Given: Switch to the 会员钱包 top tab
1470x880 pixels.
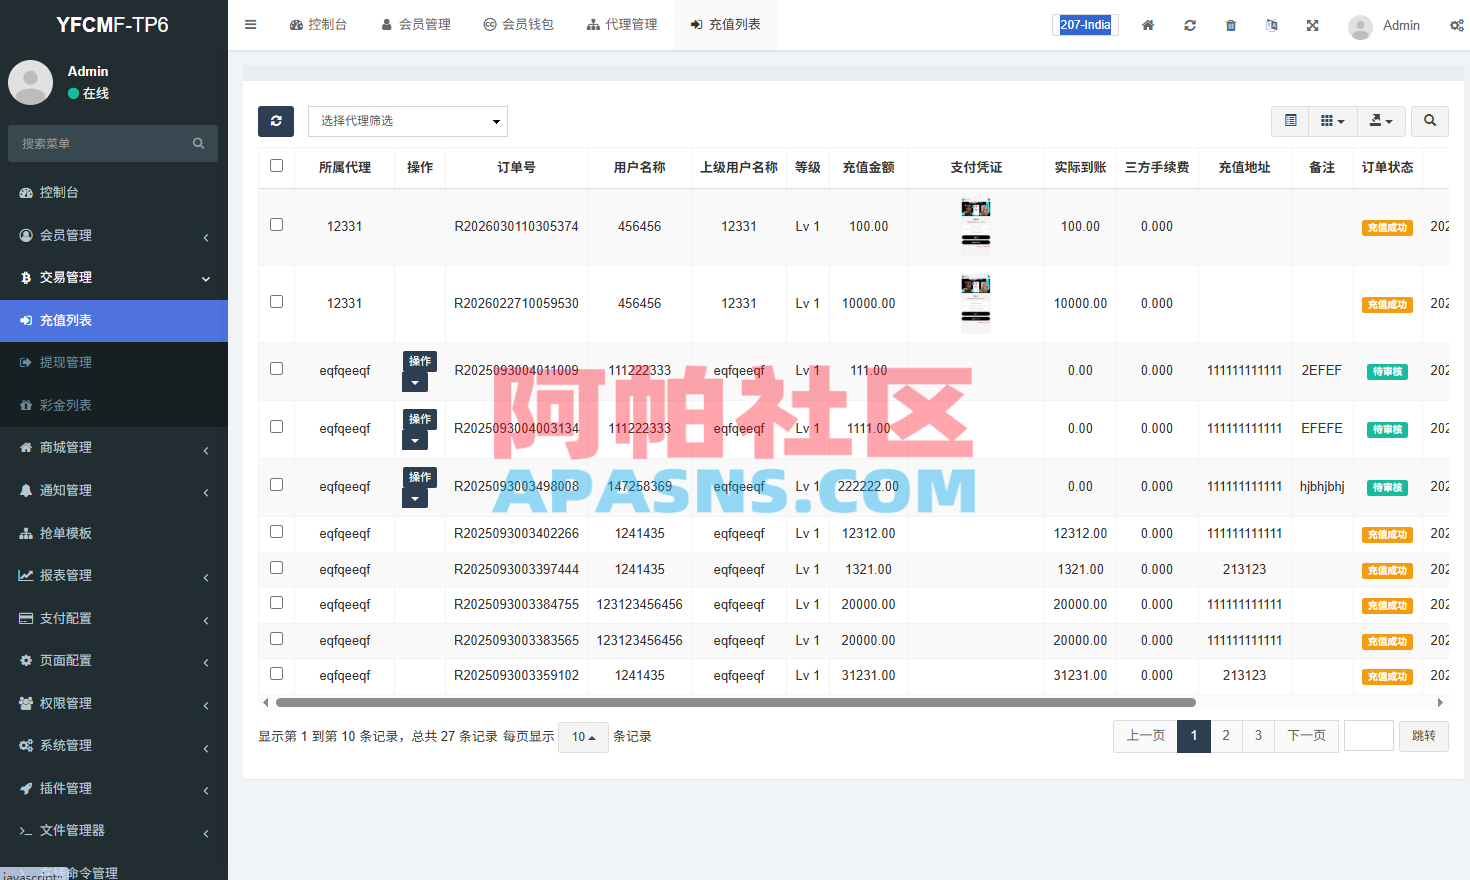Looking at the screenshot, I should point(518,25).
